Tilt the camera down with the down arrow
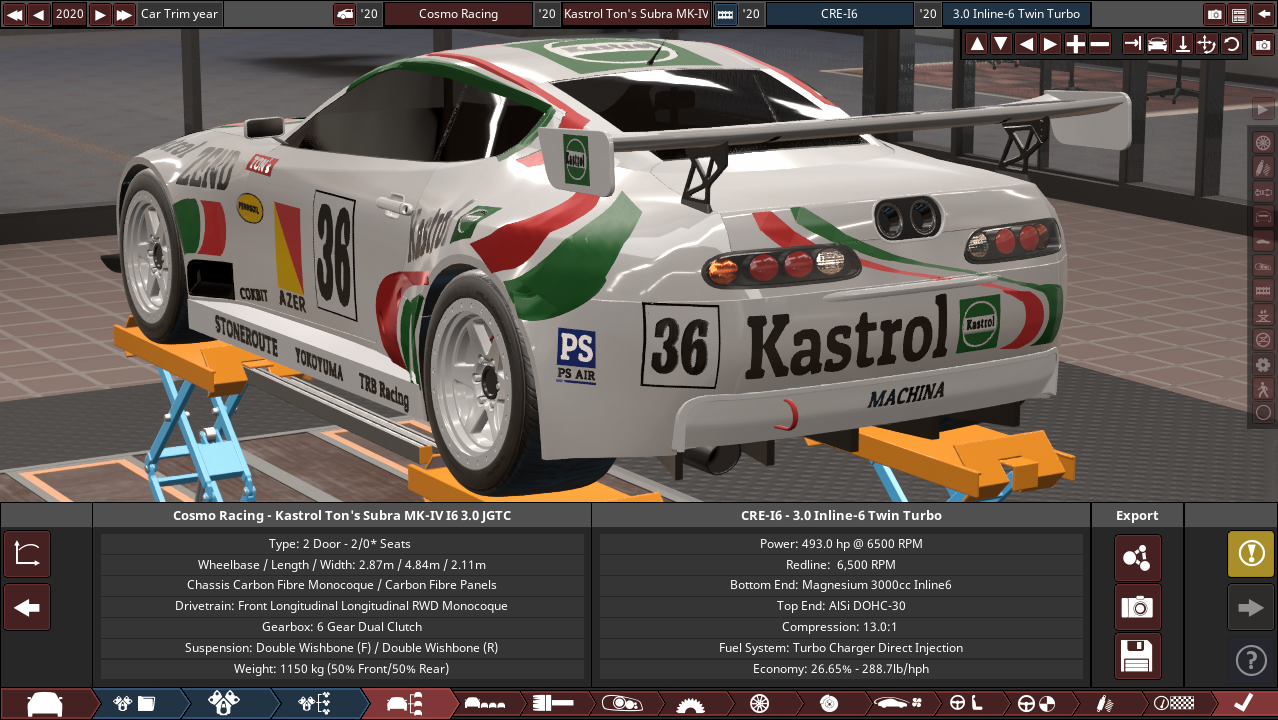 click(x=1001, y=44)
